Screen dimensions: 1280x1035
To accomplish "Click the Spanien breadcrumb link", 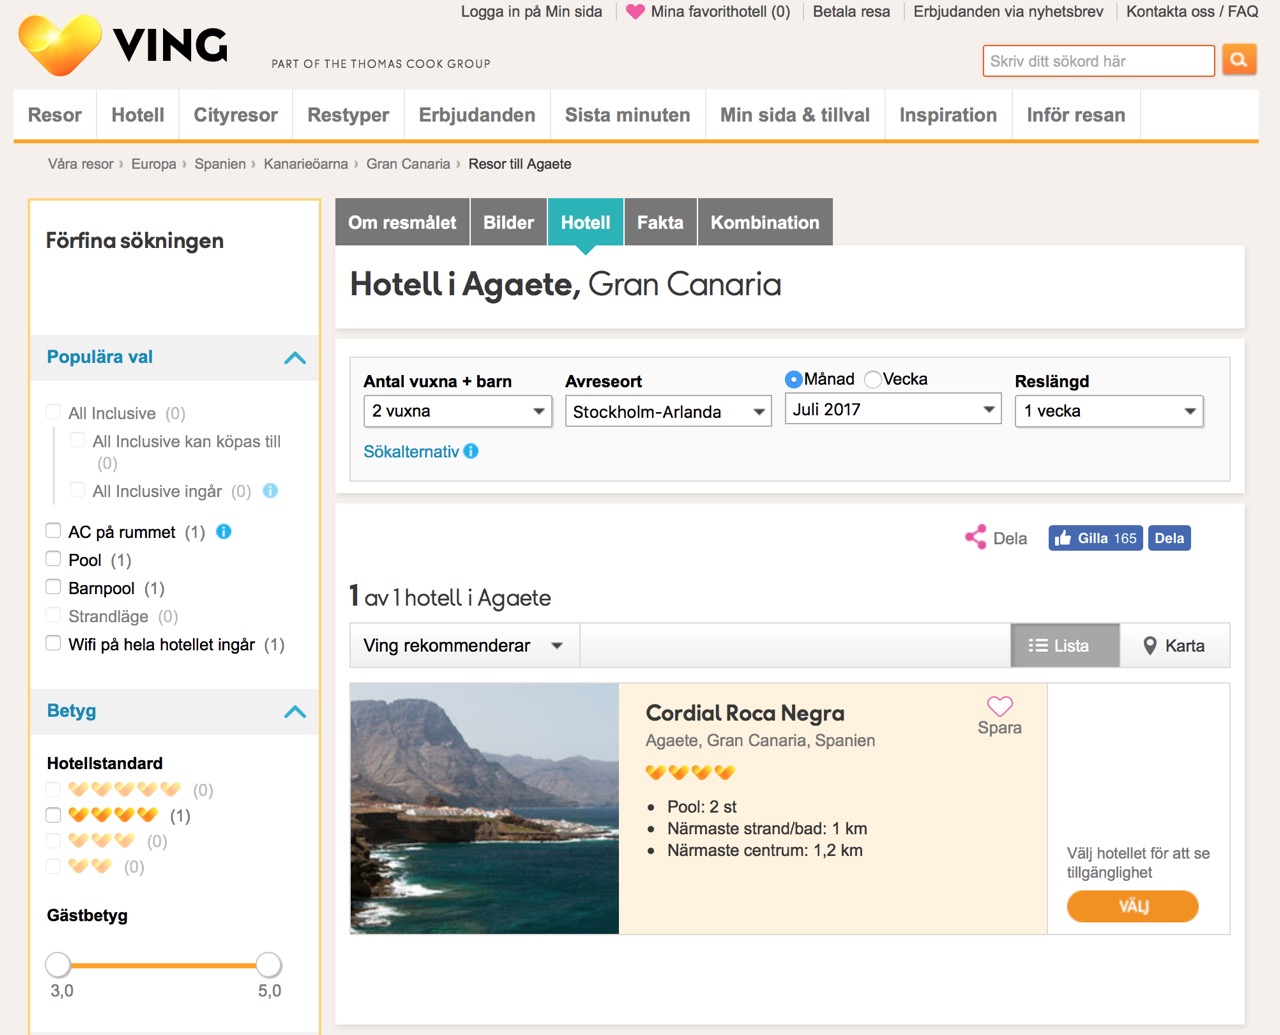I will point(220,164).
